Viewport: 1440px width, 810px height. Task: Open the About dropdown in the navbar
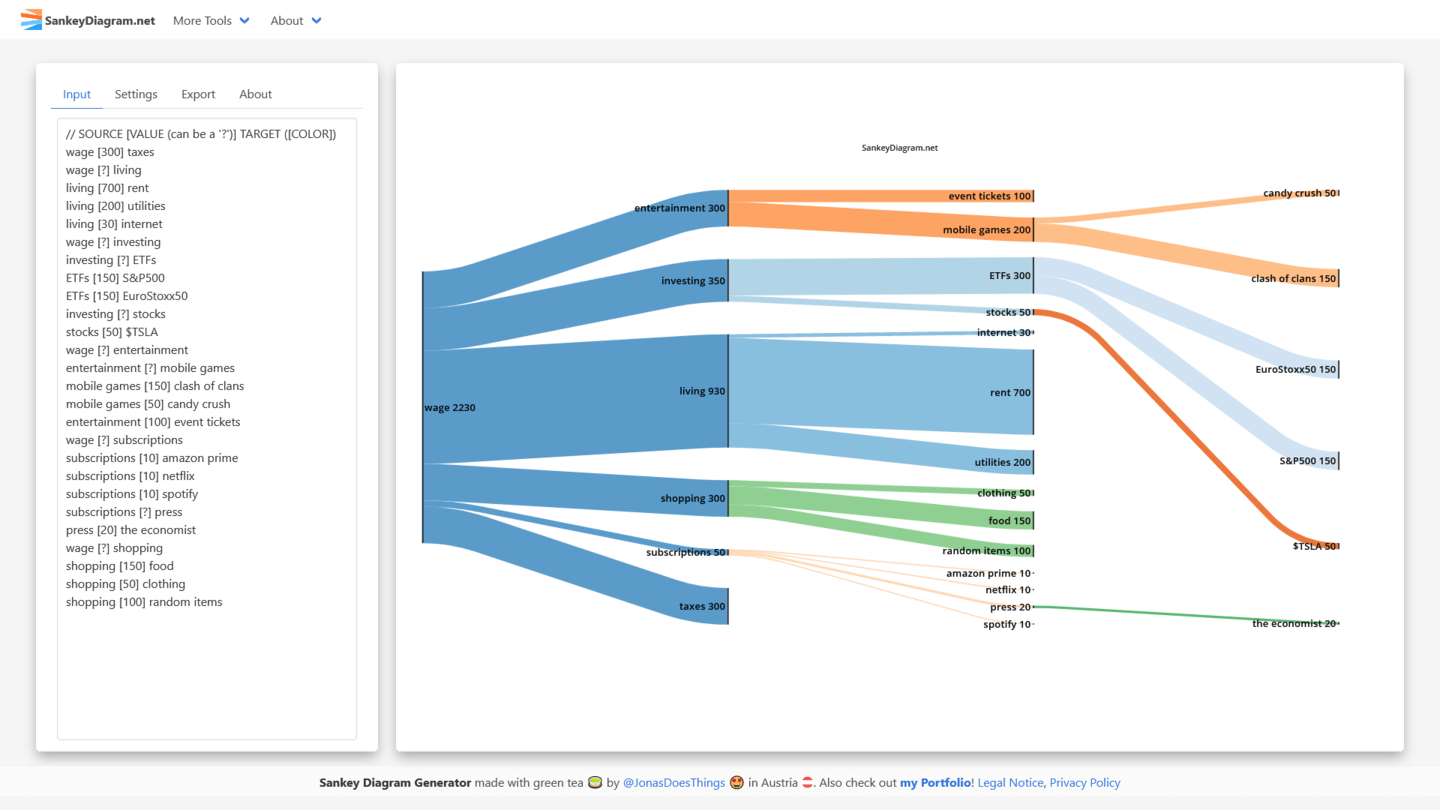[x=287, y=20]
